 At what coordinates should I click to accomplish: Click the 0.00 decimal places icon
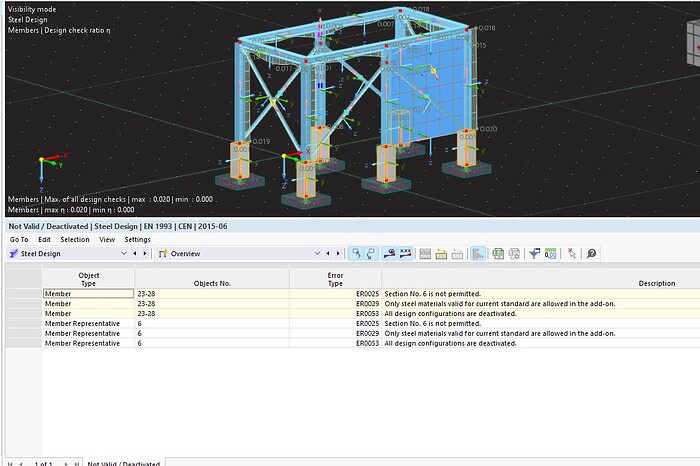click(x=550, y=254)
